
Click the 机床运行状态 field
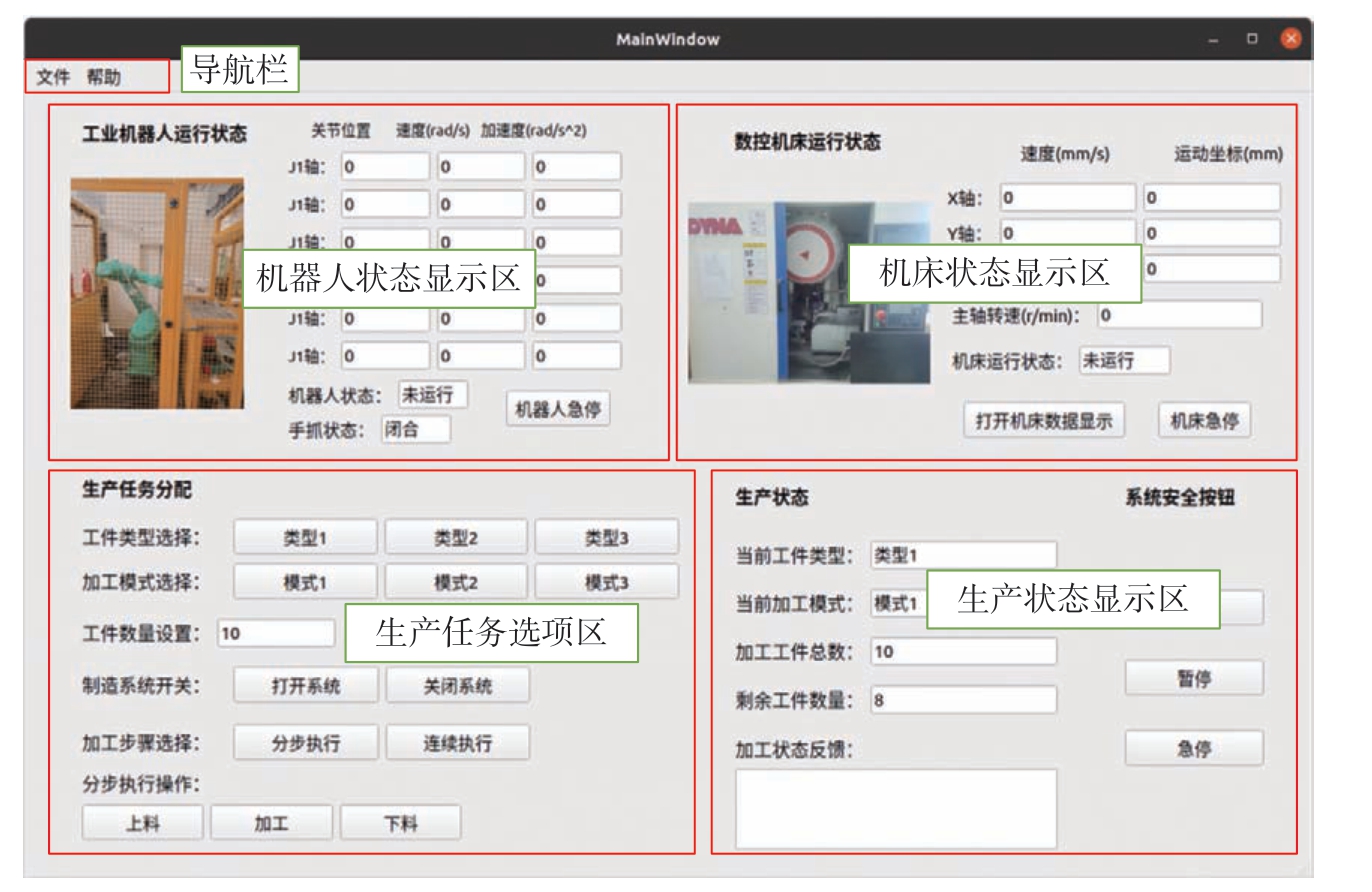(1124, 361)
